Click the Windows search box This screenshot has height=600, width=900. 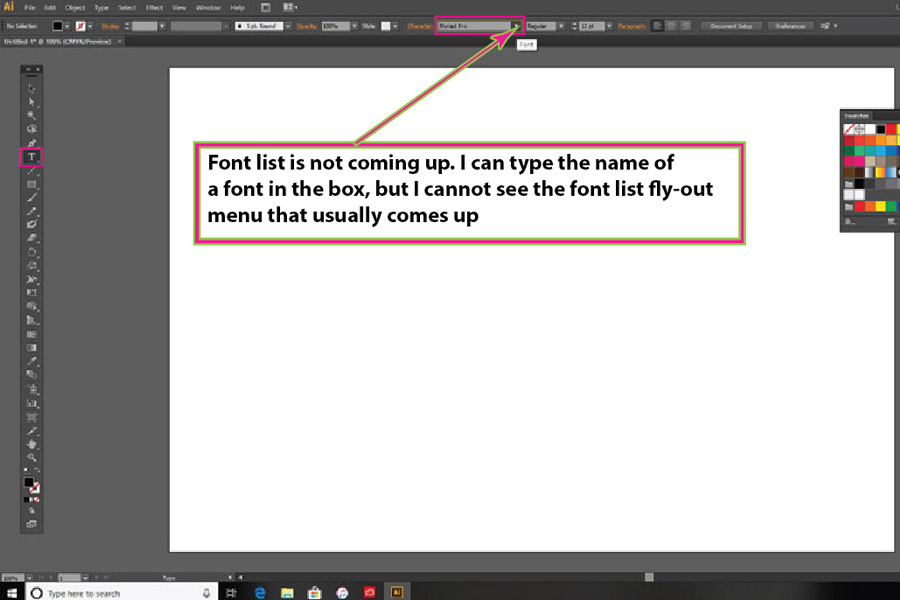tap(122, 593)
